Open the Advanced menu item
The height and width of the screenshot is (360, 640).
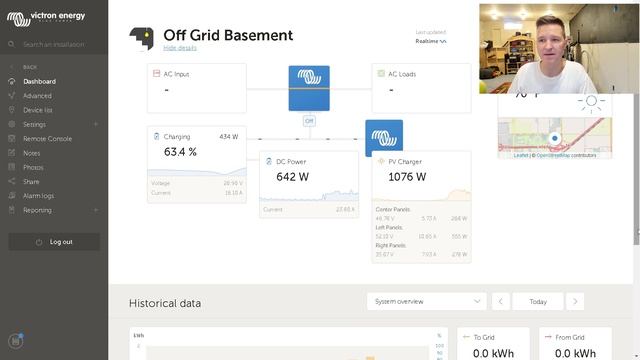click(x=38, y=96)
